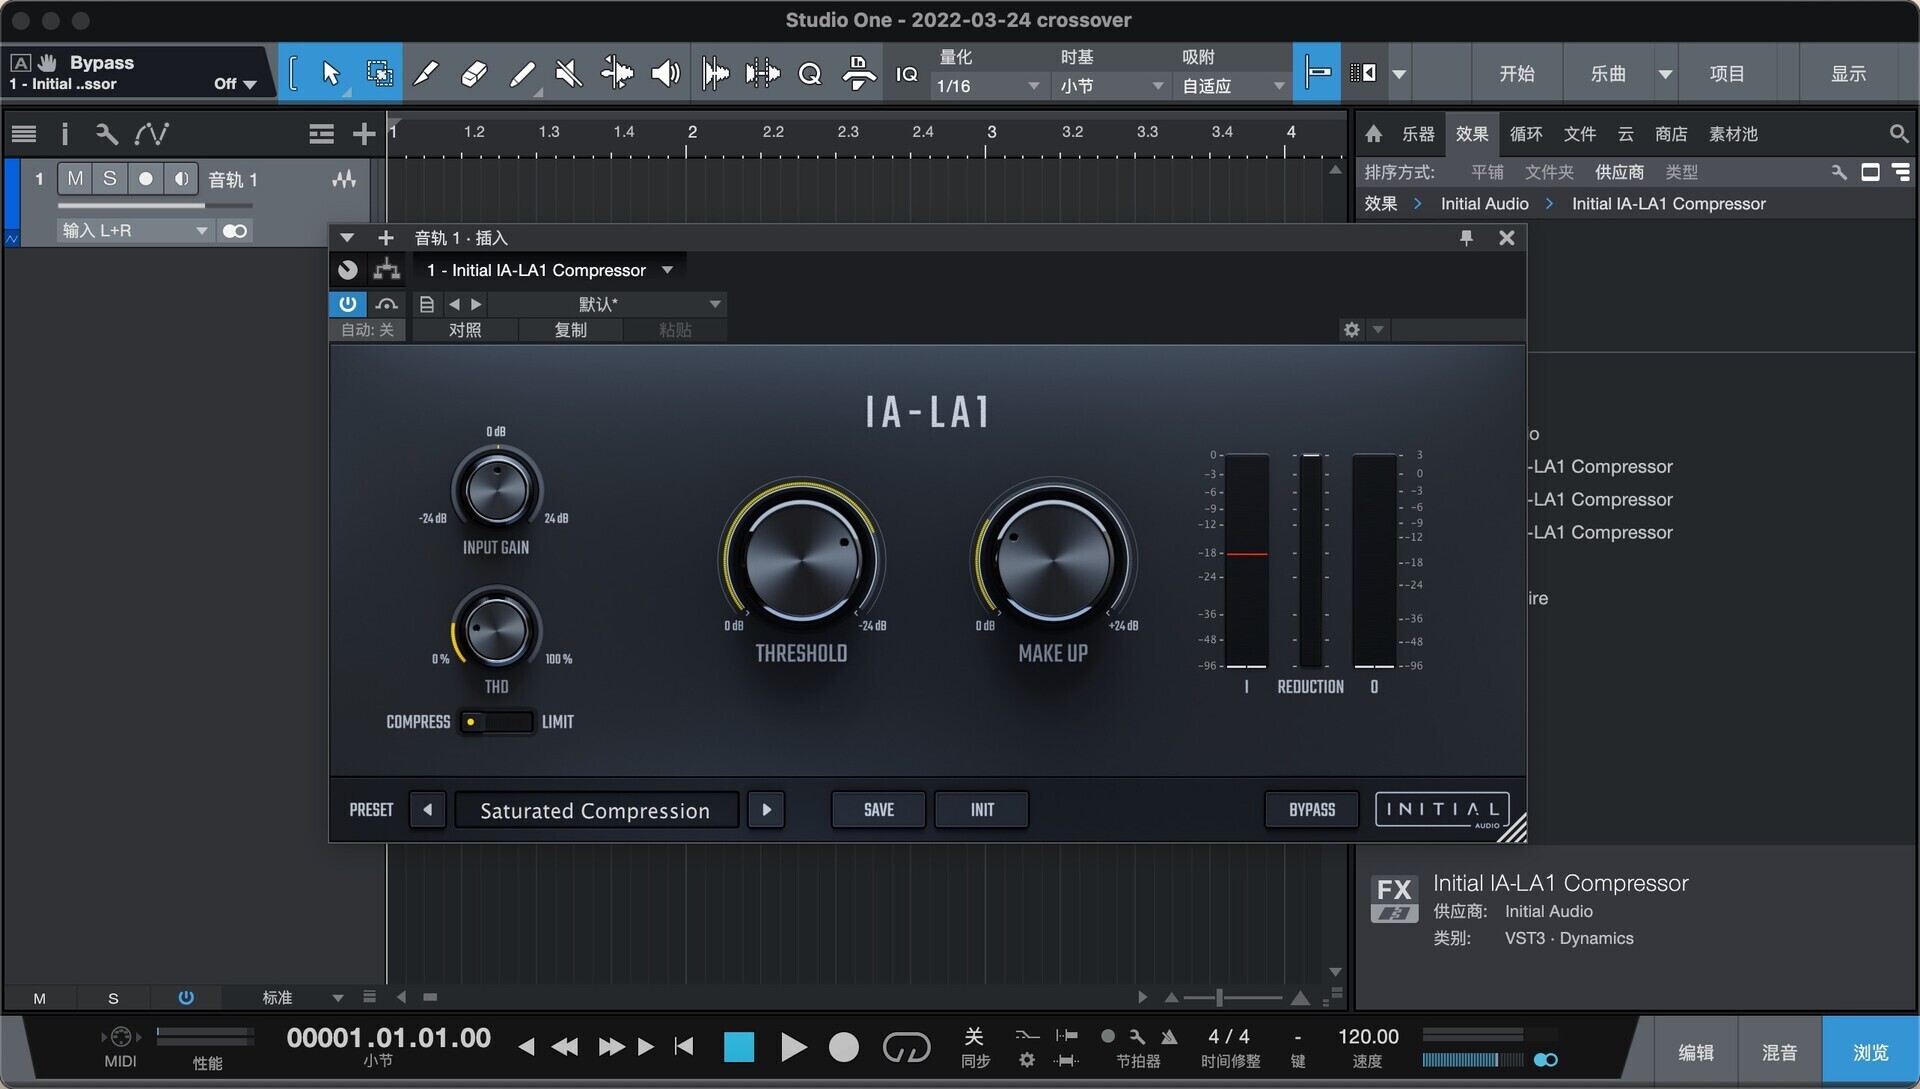Click the 120.00 tempo value
The width and height of the screenshot is (1920, 1089).
pyautogui.click(x=1368, y=1037)
